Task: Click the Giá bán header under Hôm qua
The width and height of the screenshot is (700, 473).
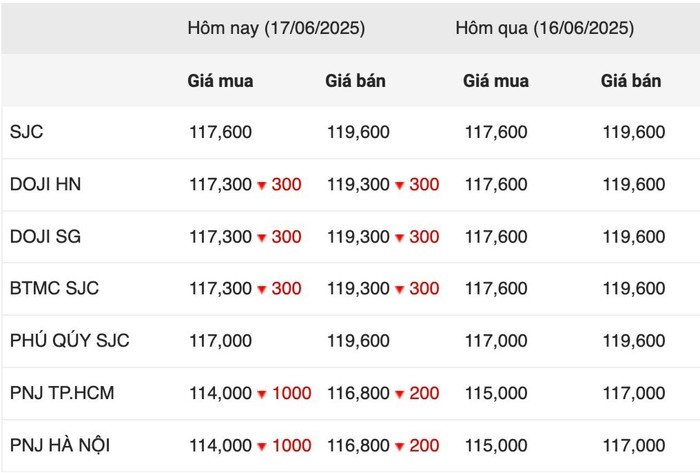Action: (x=631, y=81)
